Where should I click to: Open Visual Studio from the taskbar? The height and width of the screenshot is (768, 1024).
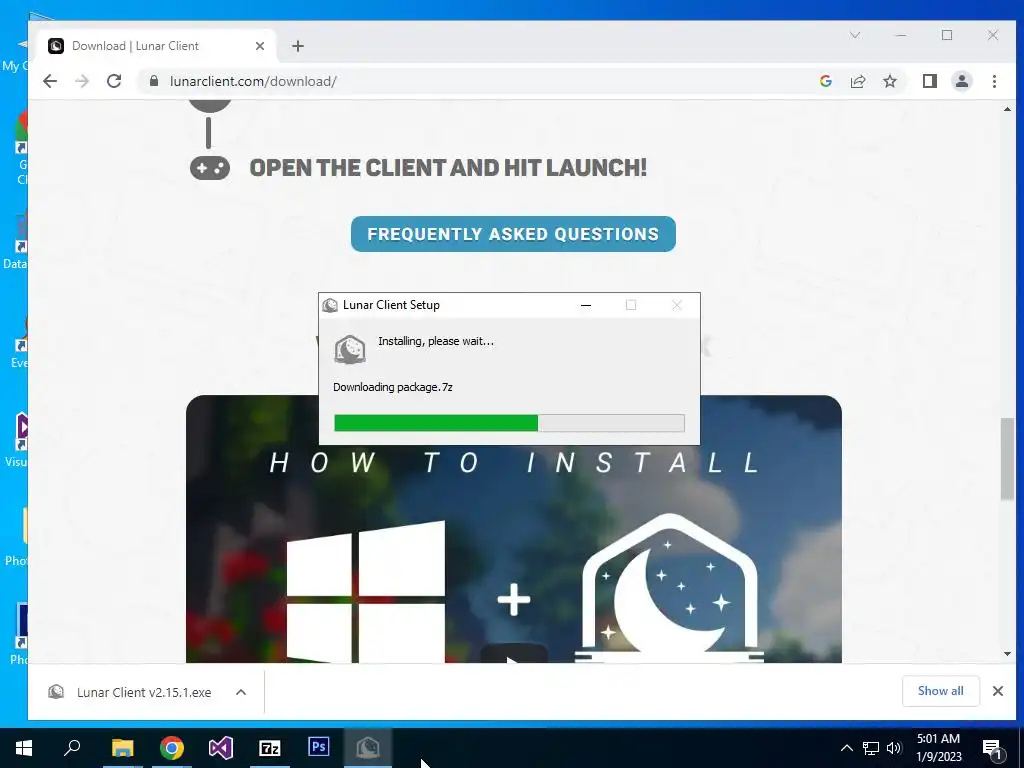click(221, 748)
